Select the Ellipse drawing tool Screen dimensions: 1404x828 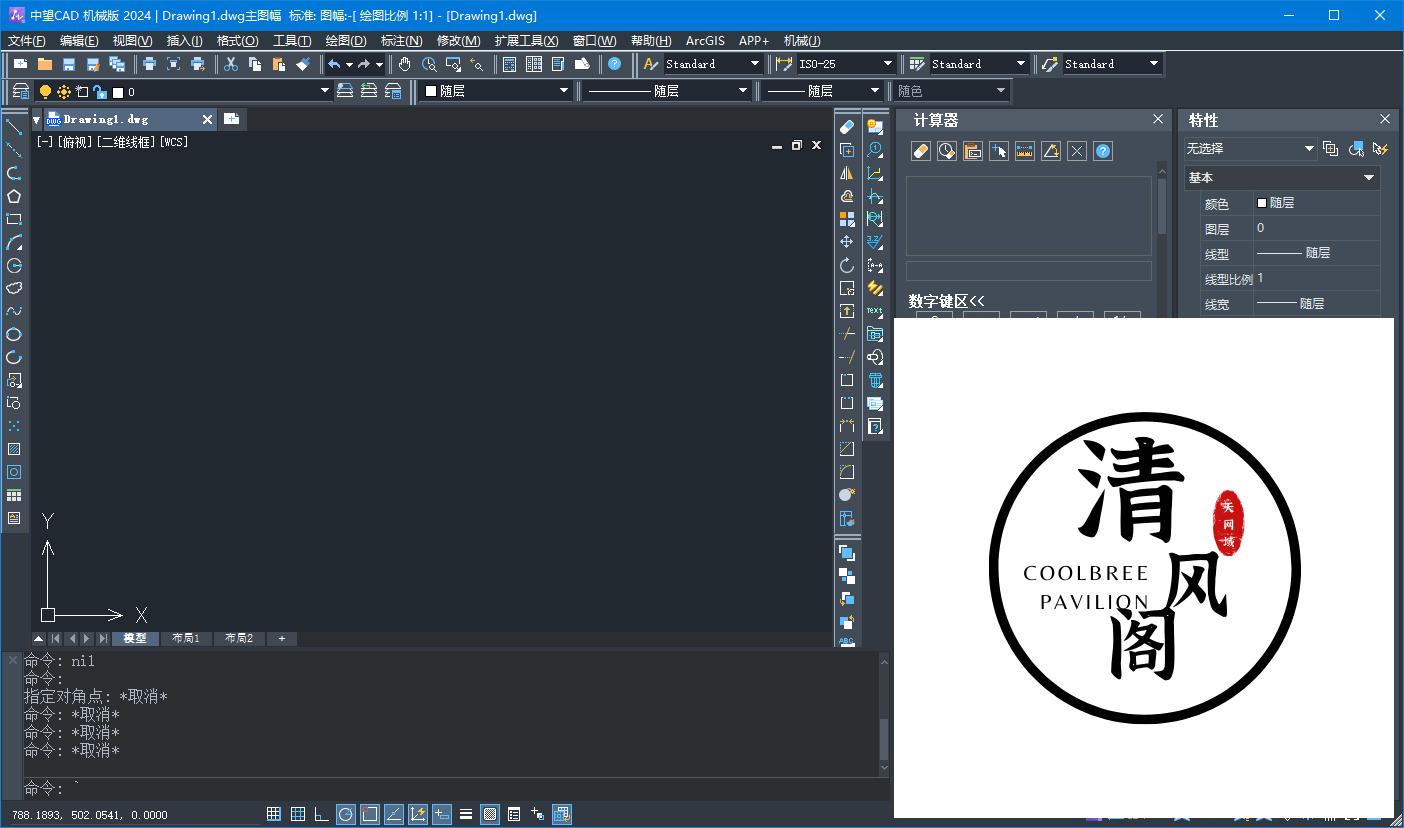[x=14, y=334]
